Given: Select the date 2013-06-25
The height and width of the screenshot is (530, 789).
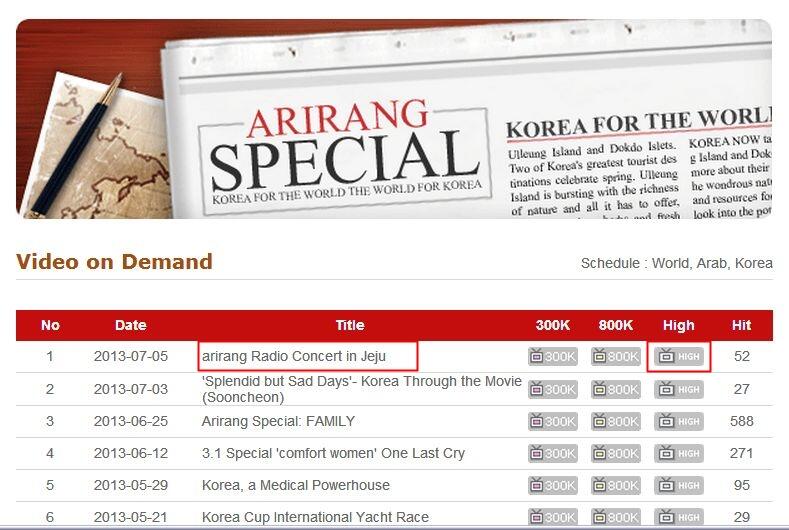Looking at the screenshot, I should tap(131, 421).
